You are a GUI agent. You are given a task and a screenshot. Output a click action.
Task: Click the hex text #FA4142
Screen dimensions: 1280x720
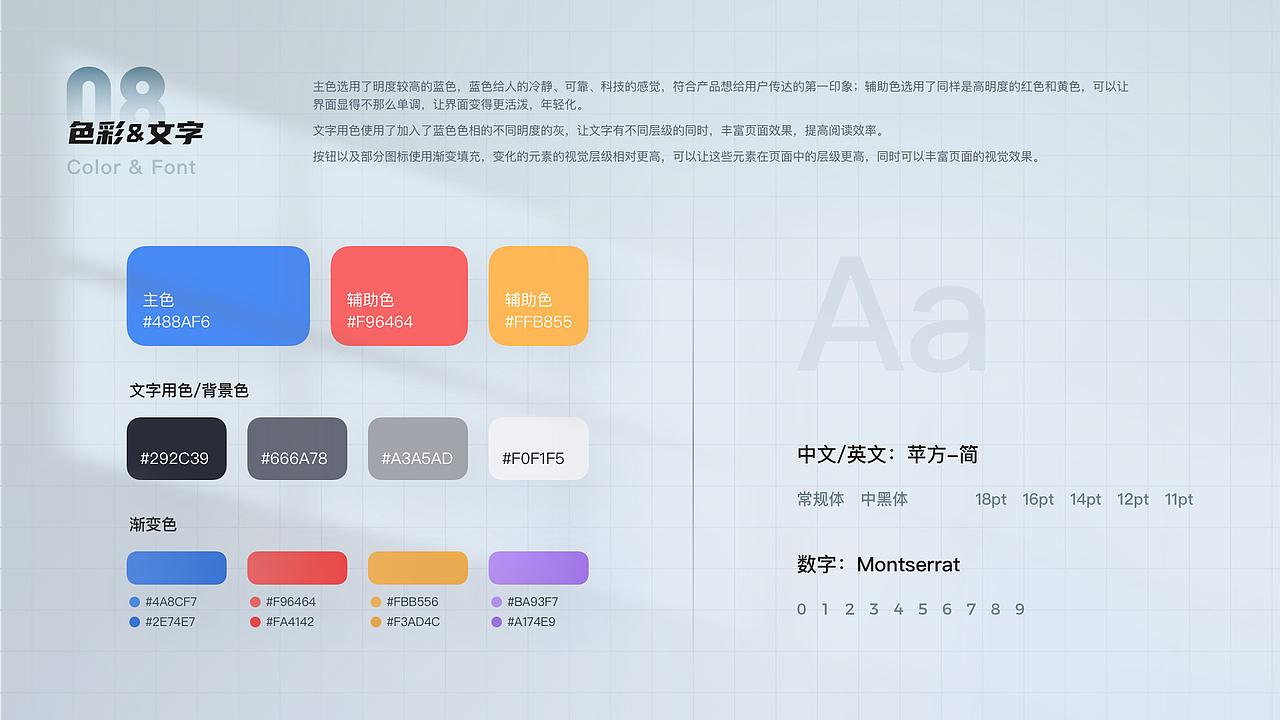290,622
